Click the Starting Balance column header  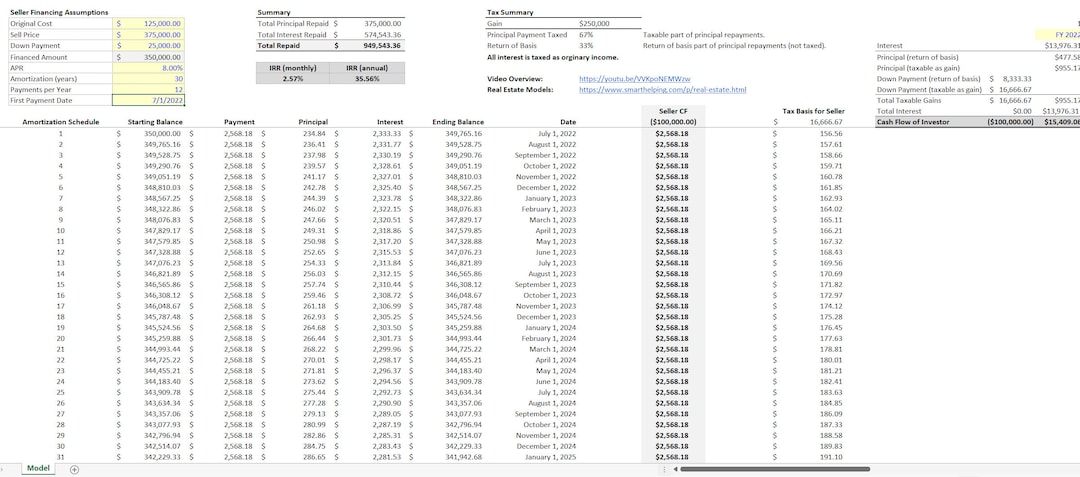154,122
